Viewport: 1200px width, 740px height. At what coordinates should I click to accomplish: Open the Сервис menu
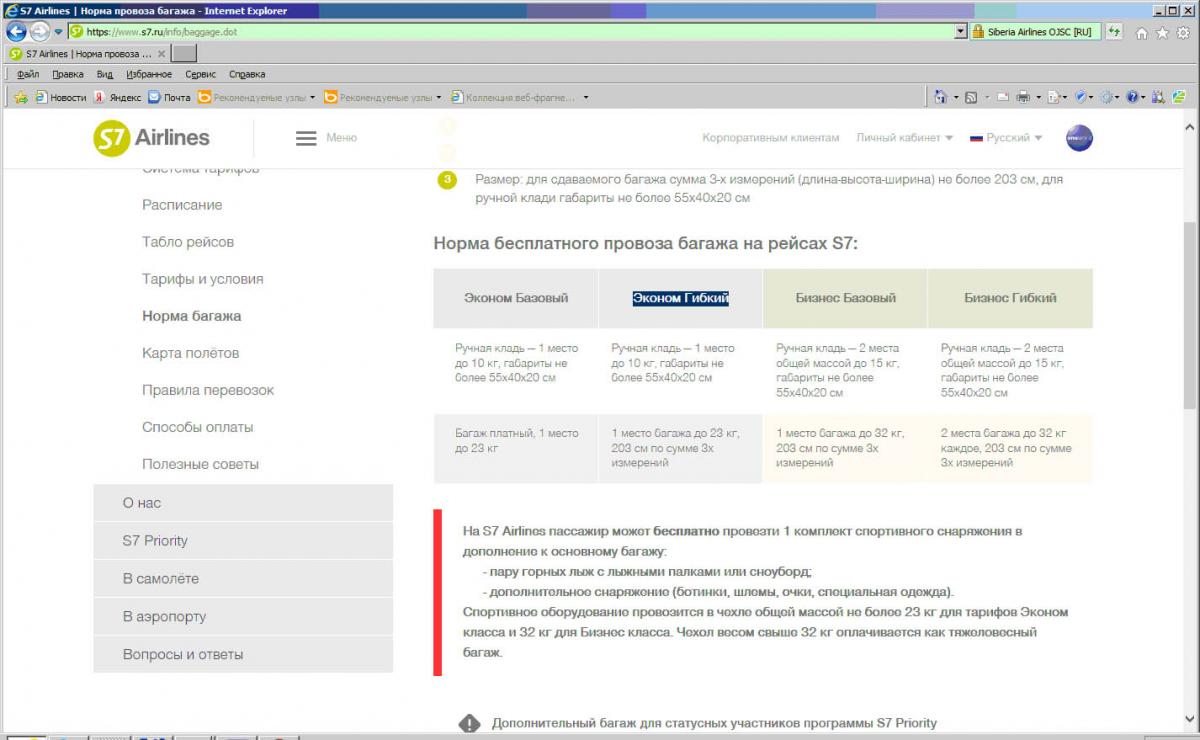[201, 74]
